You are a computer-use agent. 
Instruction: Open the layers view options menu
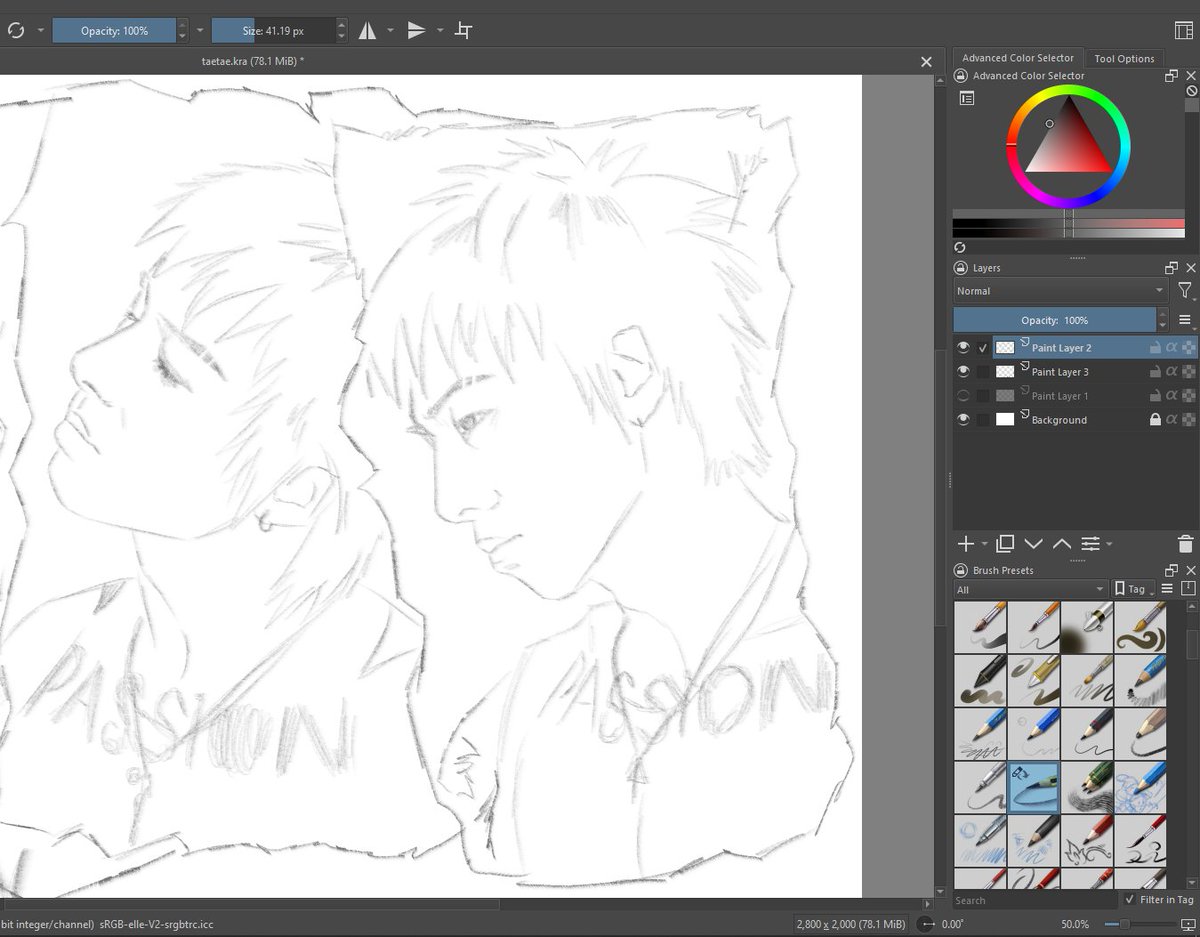[x=1185, y=320]
